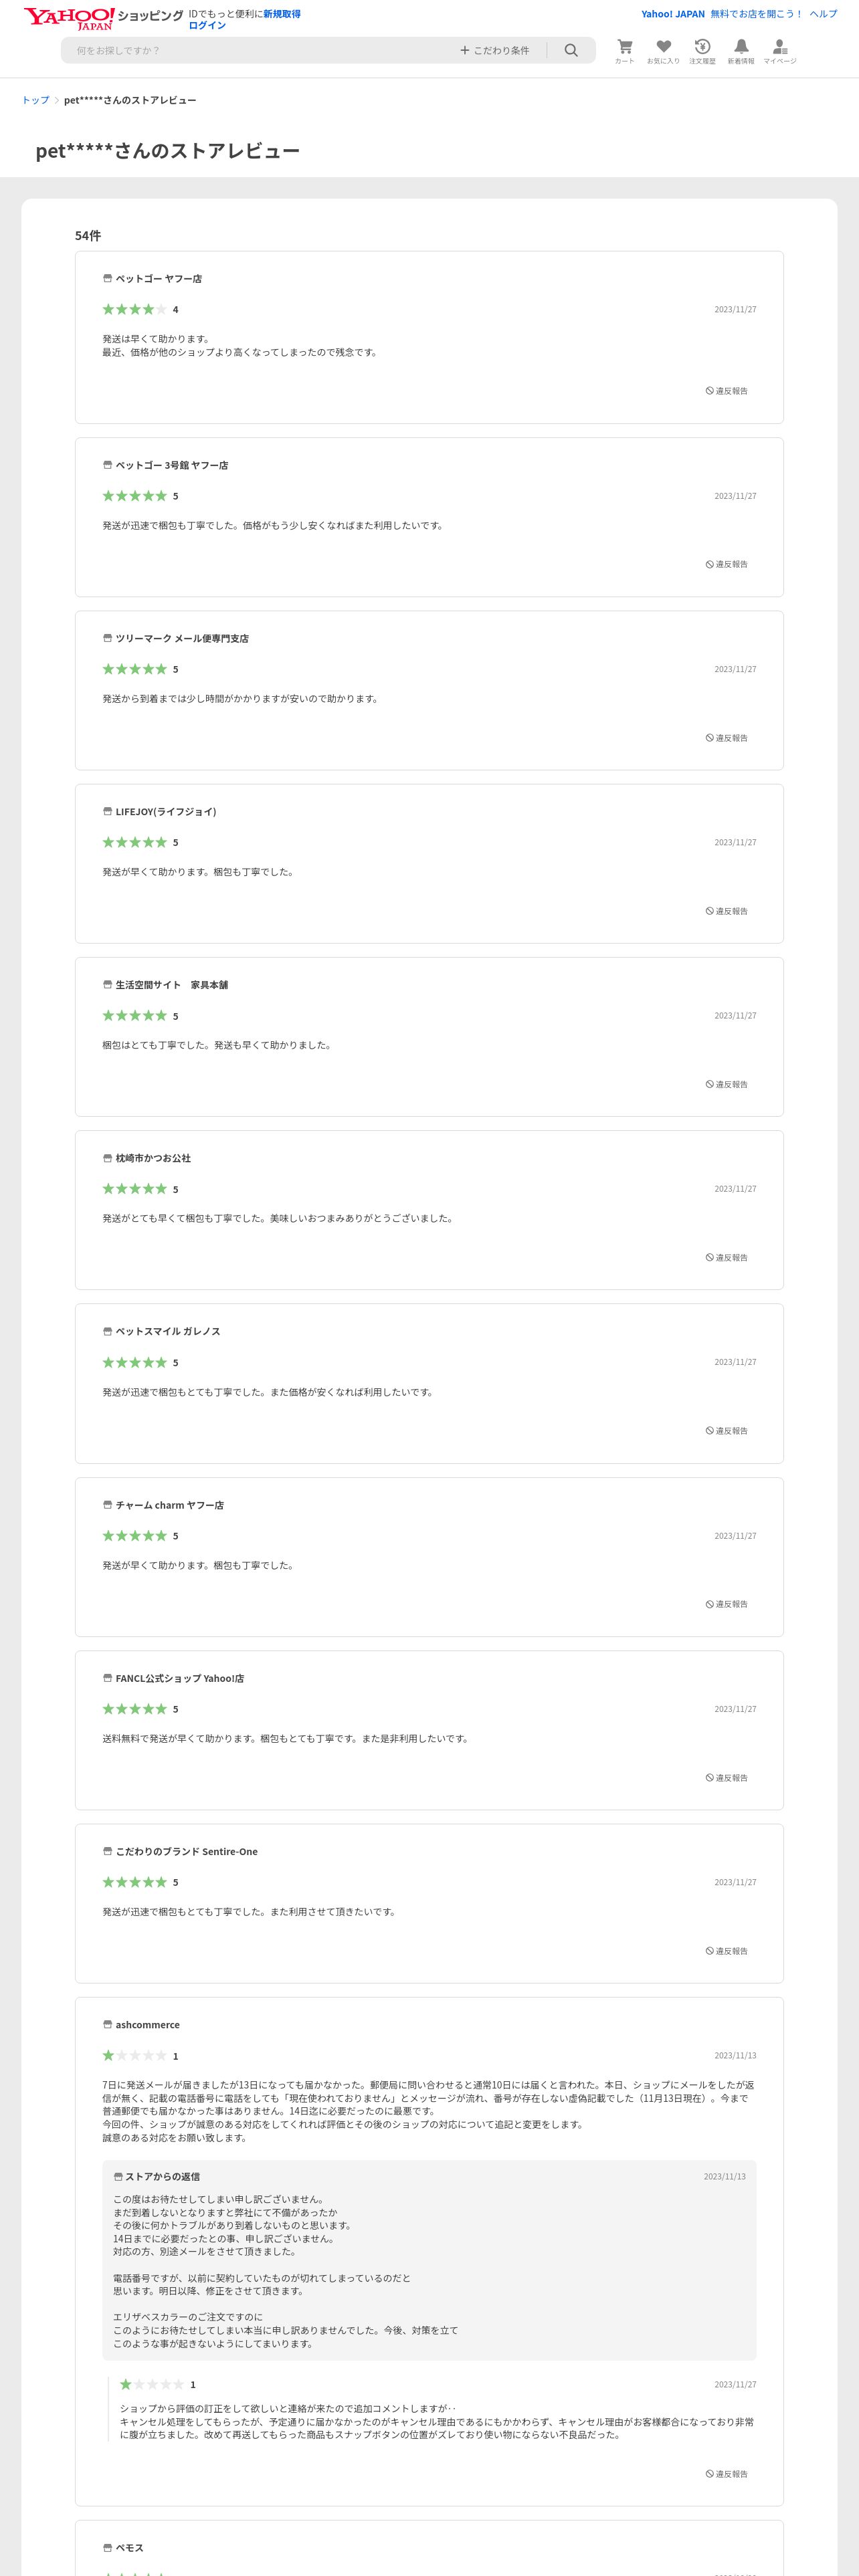
Task: Open the ヘルプ link at top right
Action: (823, 14)
